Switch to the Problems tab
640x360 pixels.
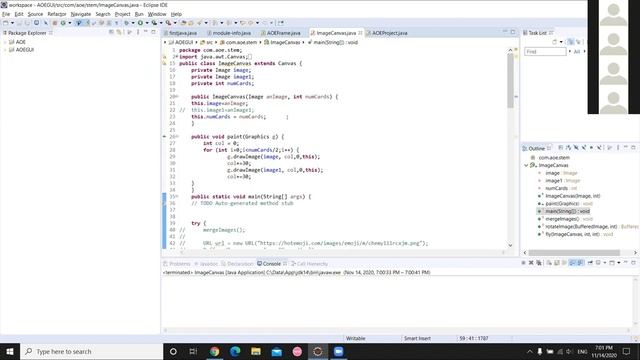[177, 264]
